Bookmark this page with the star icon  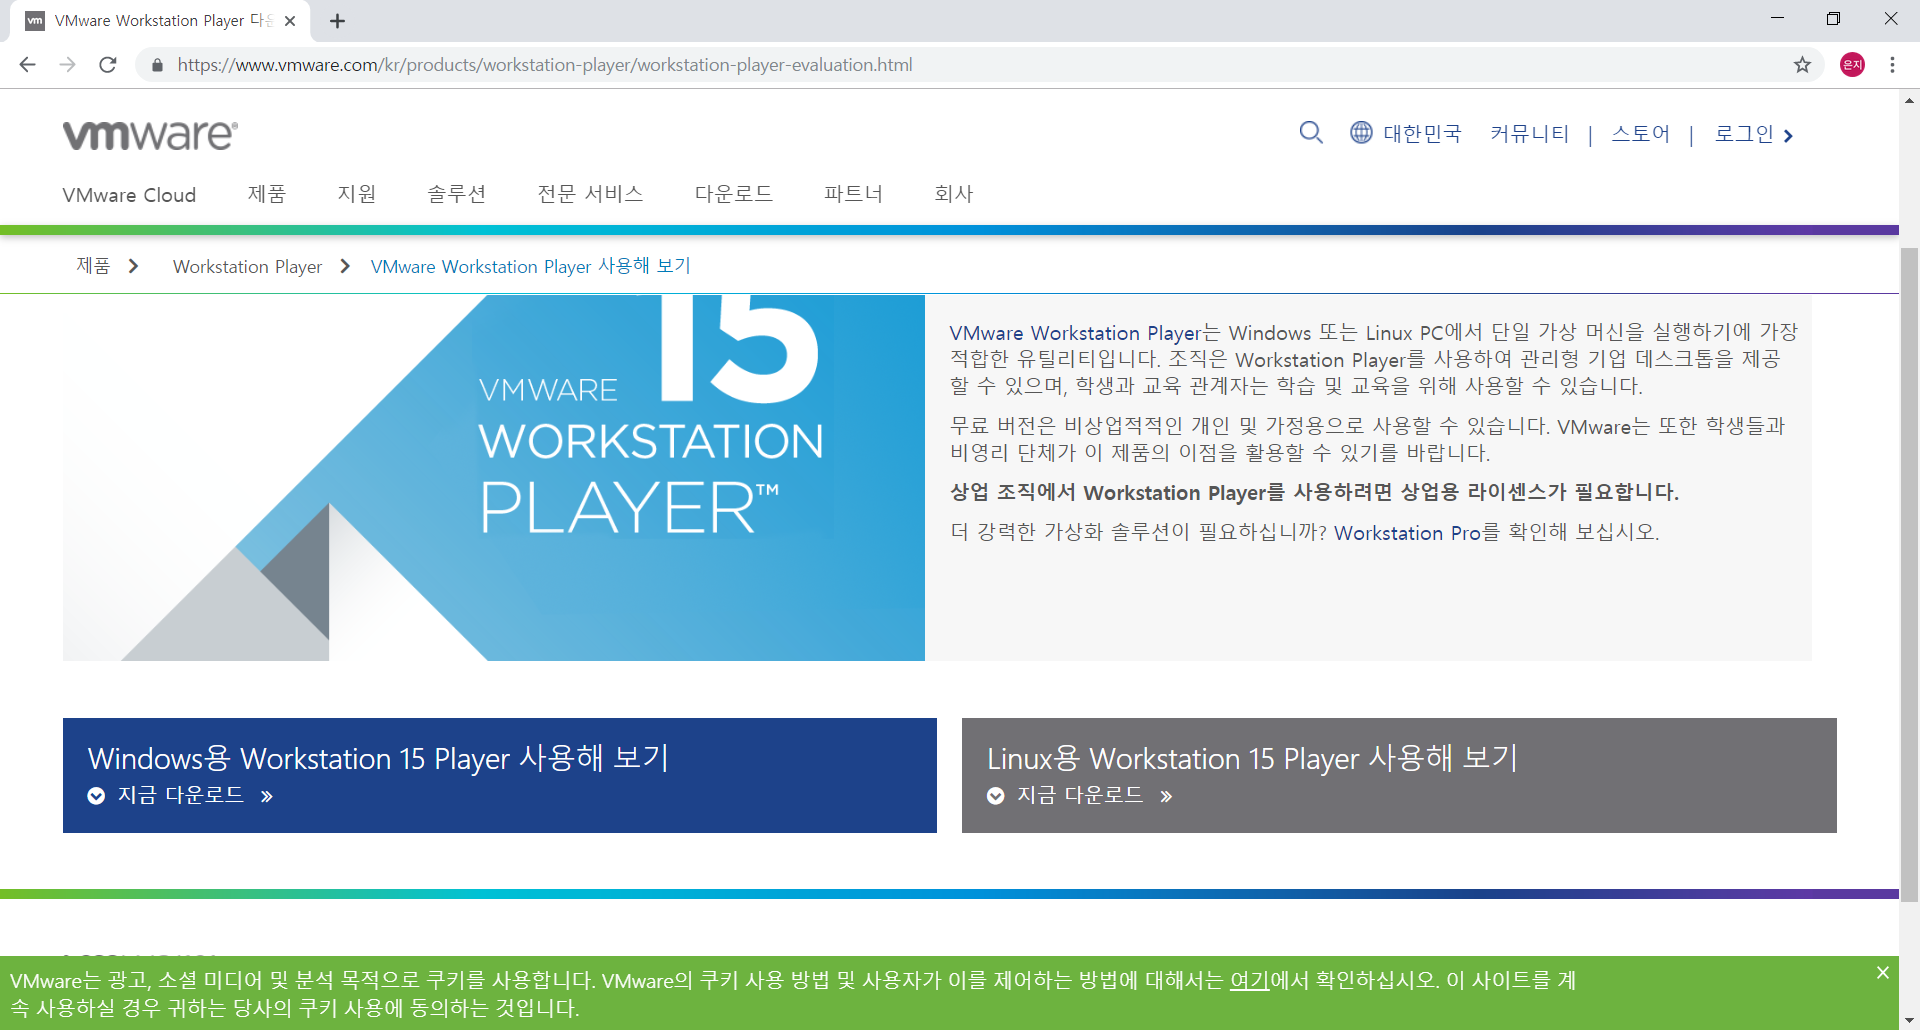click(1802, 65)
